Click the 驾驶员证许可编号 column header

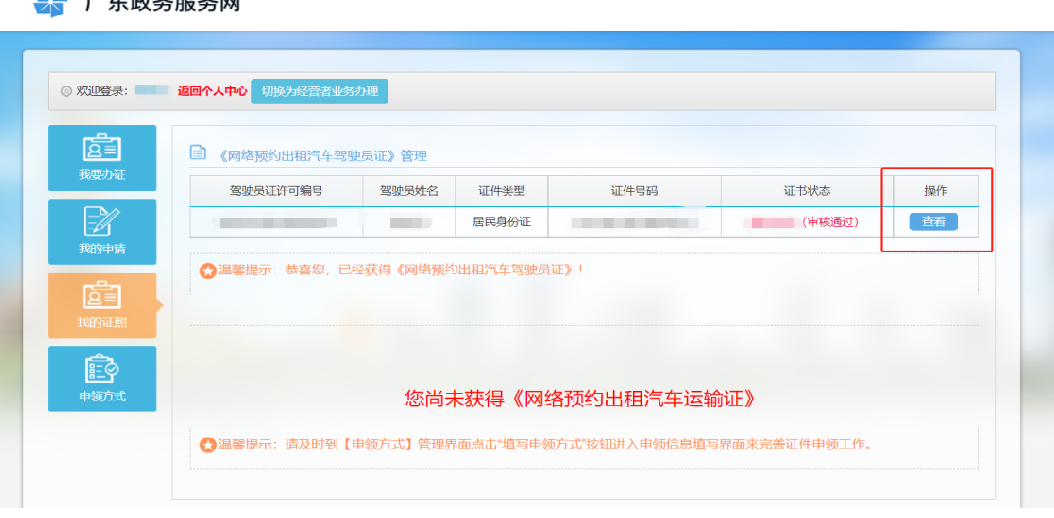pyautogui.click(x=276, y=191)
